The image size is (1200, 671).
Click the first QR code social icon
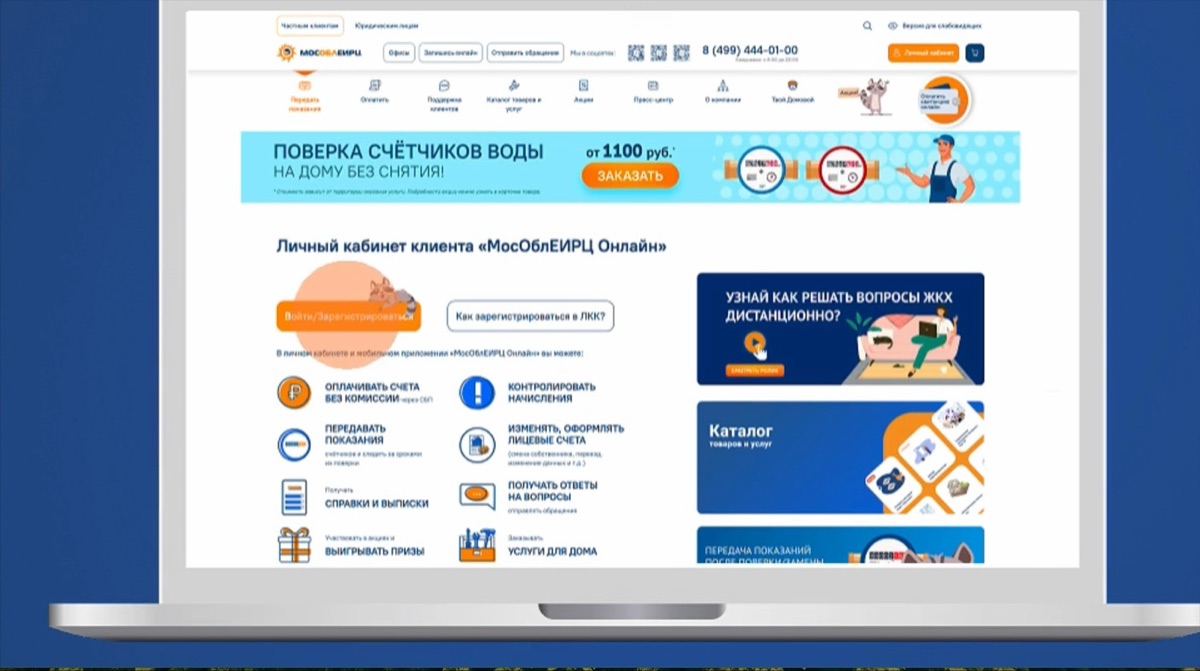(x=636, y=53)
